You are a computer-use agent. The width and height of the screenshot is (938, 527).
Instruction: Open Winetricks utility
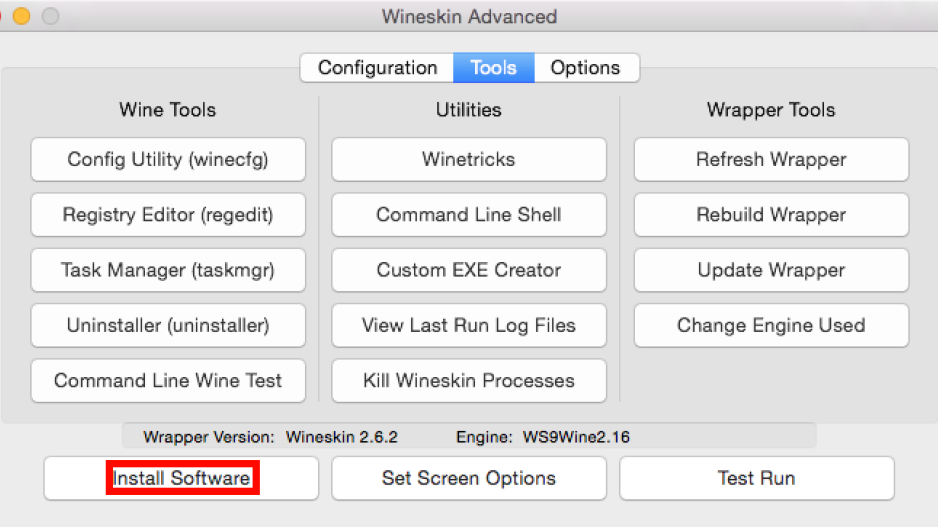pos(469,160)
